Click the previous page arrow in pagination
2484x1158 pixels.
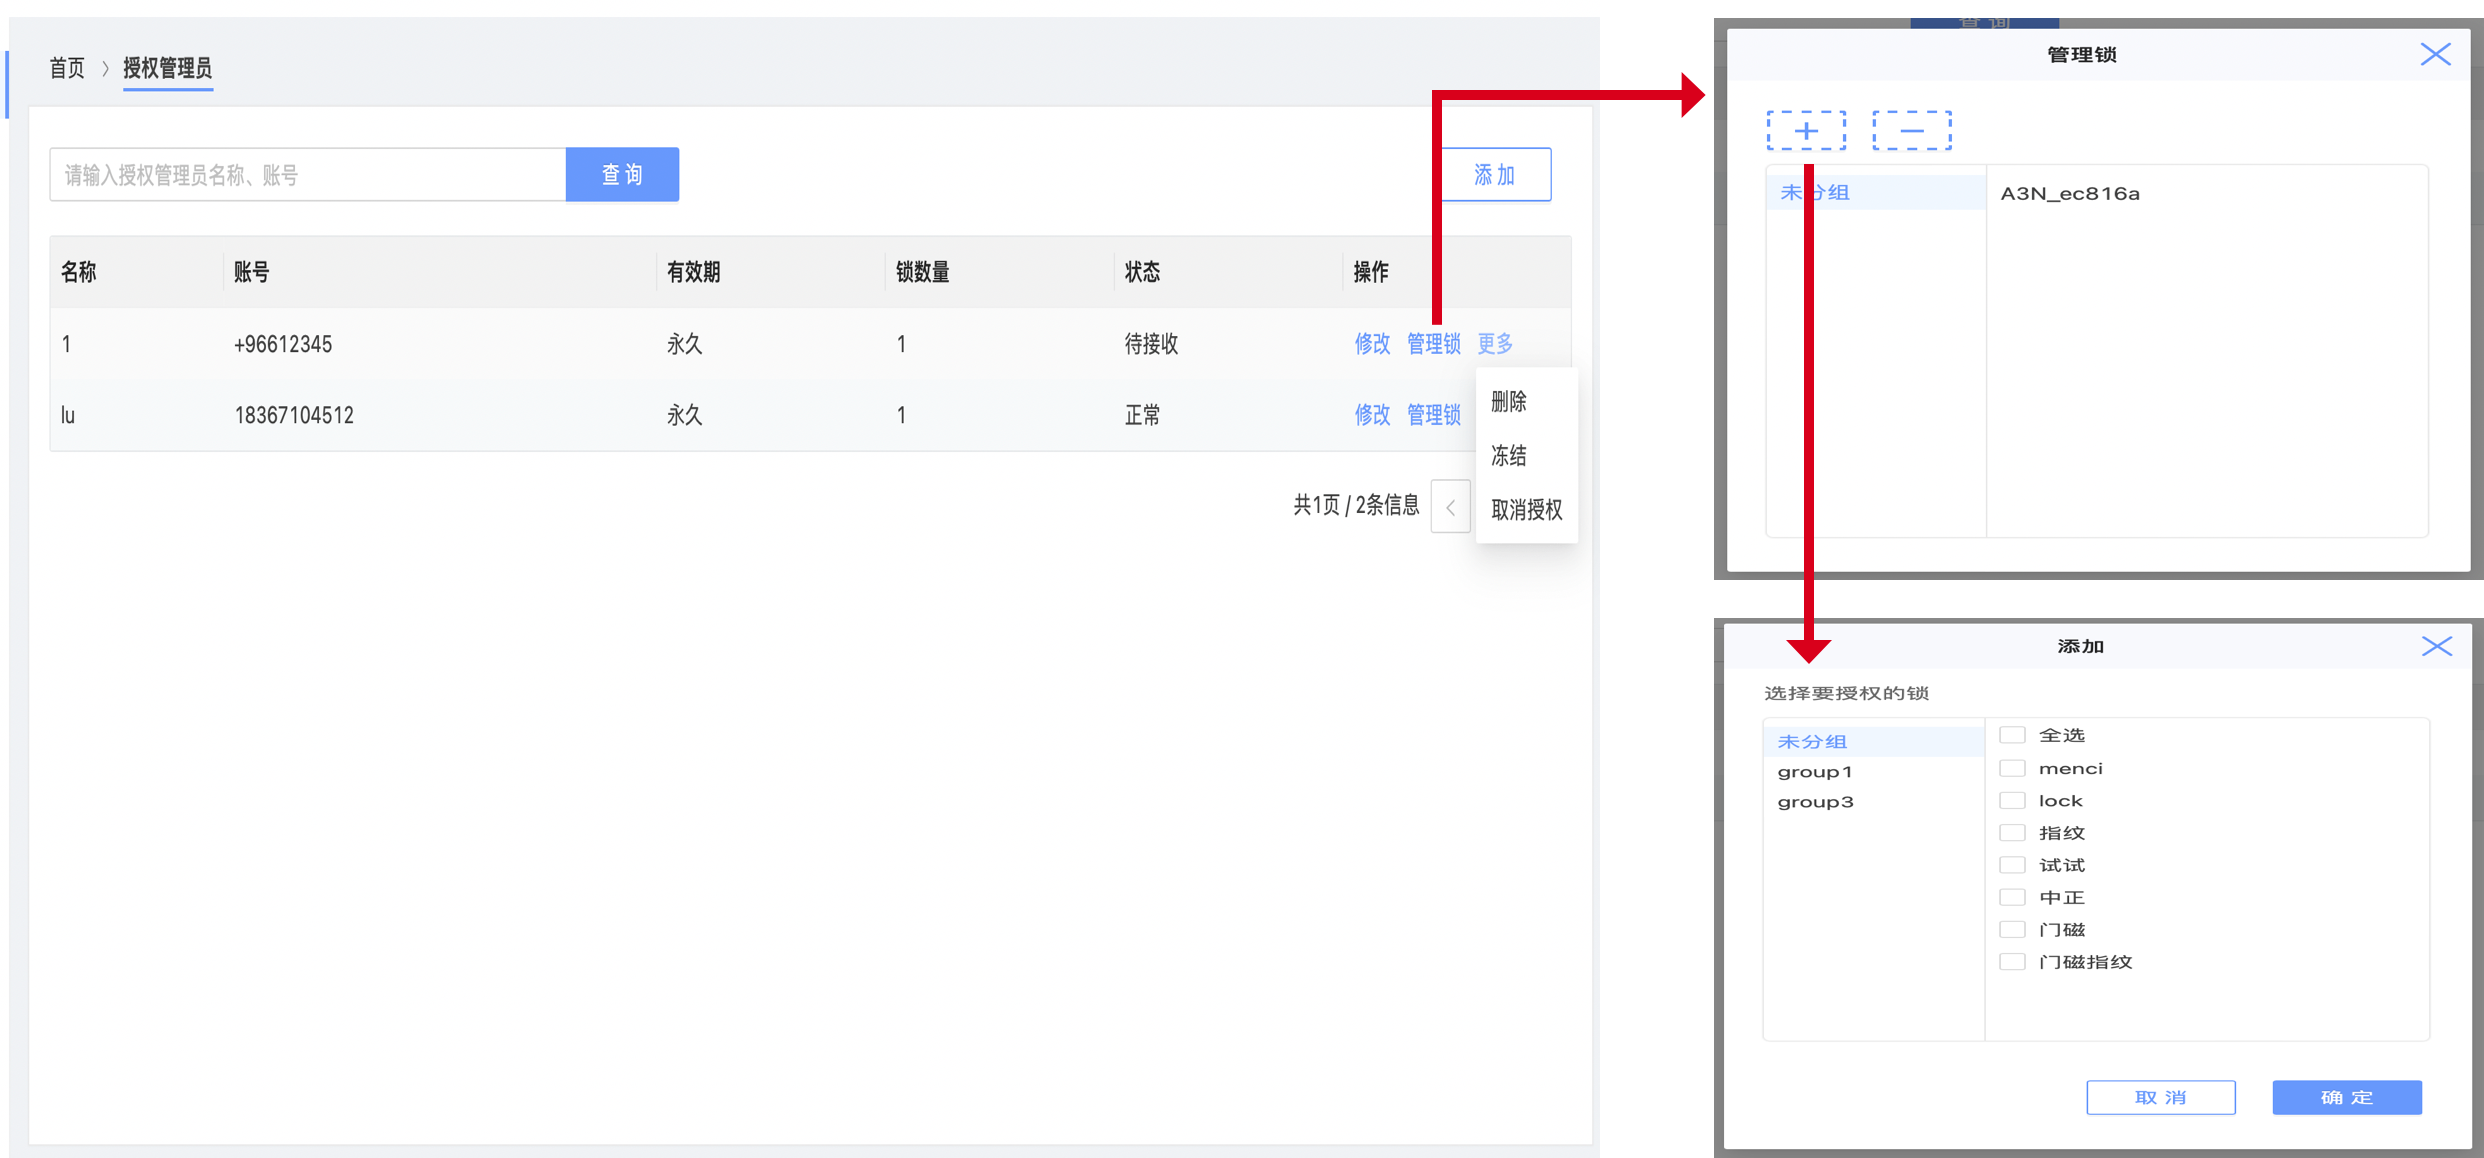tap(1450, 507)
